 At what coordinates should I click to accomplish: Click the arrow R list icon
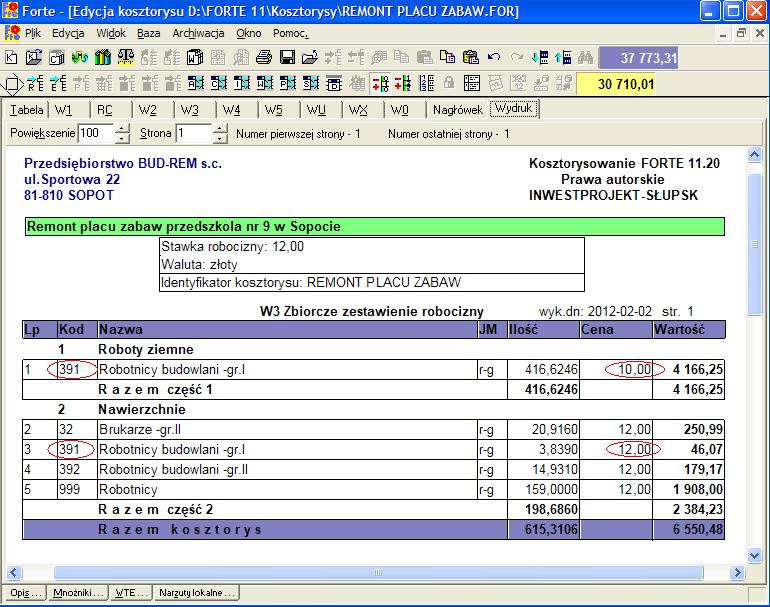(35, 83)
